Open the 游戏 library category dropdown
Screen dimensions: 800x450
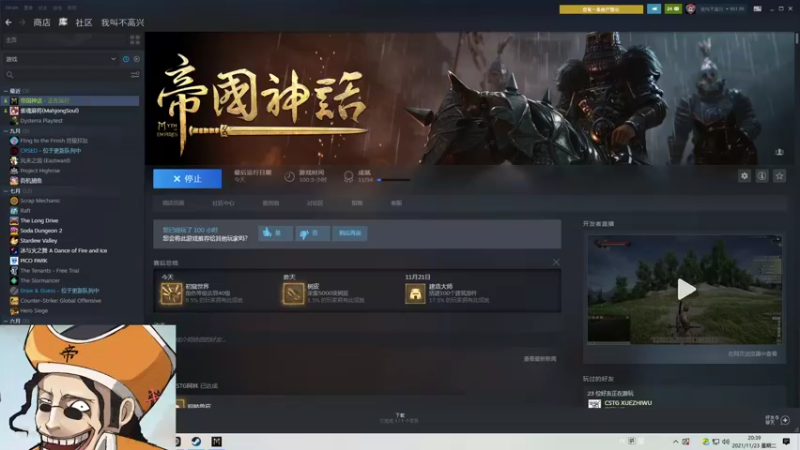tap(61, 59)
